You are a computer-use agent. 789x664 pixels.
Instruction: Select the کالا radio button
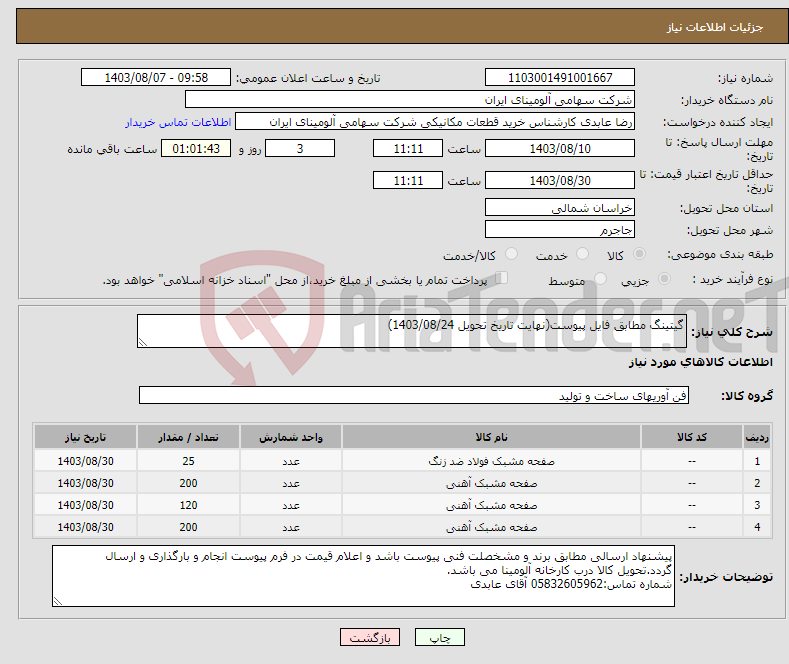pos(639,254)
